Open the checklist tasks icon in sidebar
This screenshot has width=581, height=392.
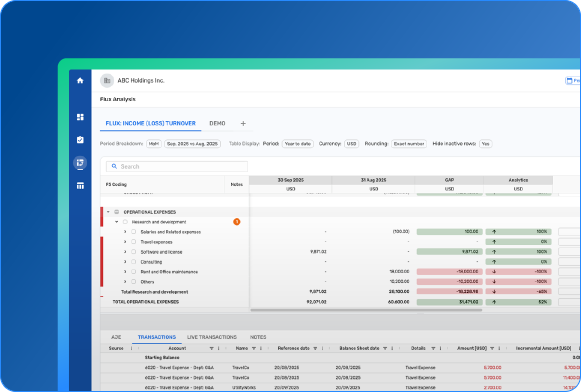click(80, 140)
